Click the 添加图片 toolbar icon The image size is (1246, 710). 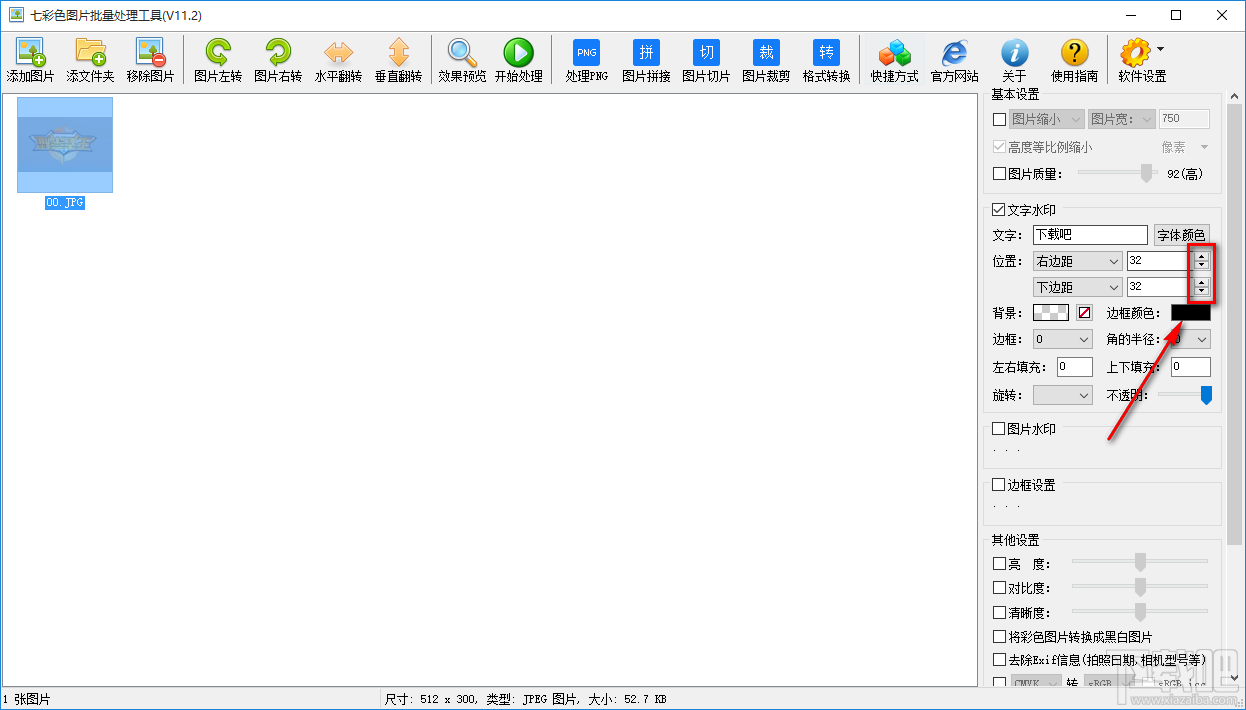click(30, 53)
